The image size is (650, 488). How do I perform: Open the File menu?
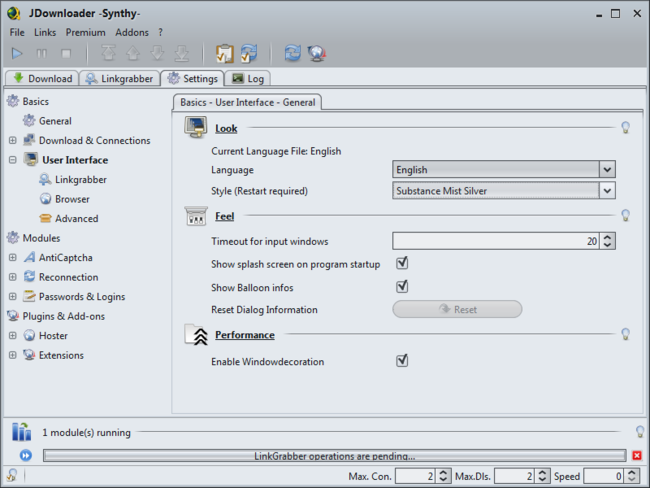click(x=17, y=32)
